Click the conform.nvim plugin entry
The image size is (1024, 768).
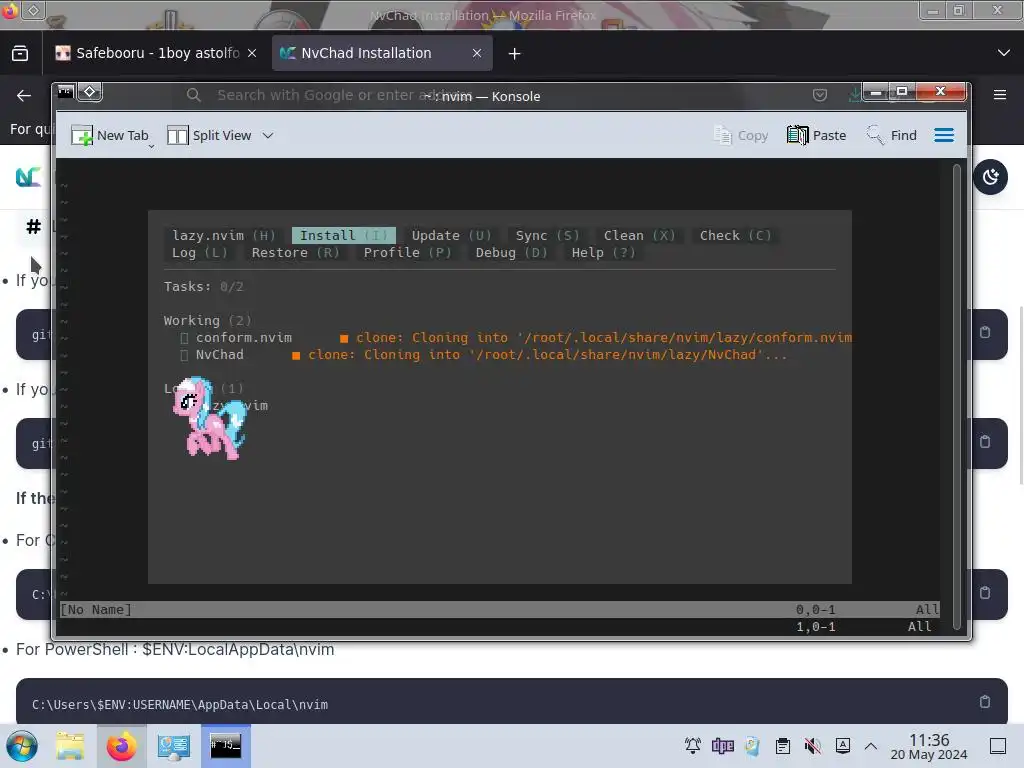pos(244,338)
